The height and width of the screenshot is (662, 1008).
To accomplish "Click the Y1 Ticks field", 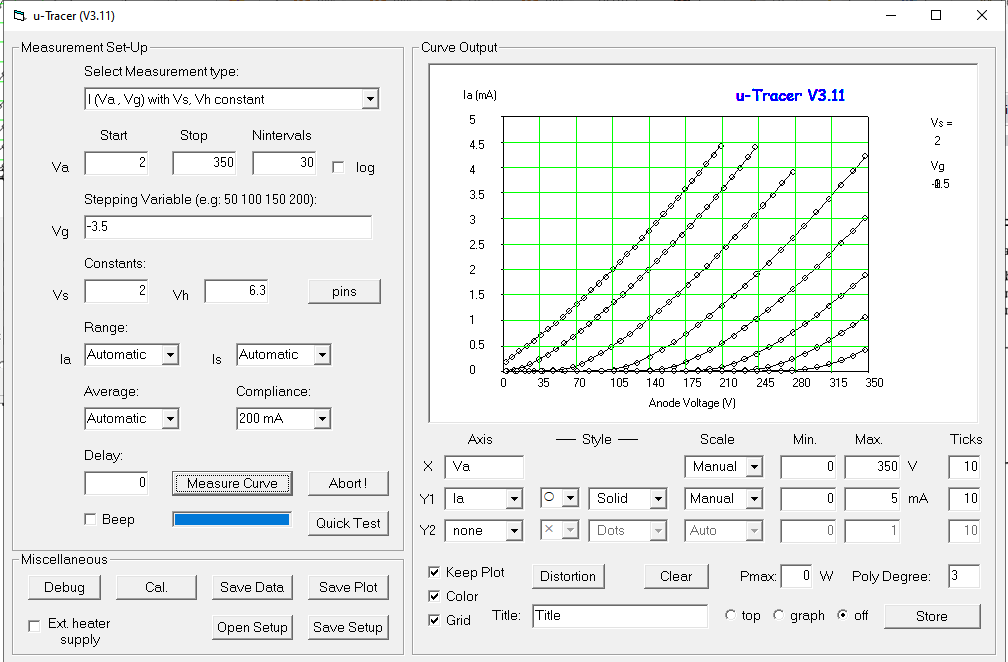I will (x=964, y=499).
